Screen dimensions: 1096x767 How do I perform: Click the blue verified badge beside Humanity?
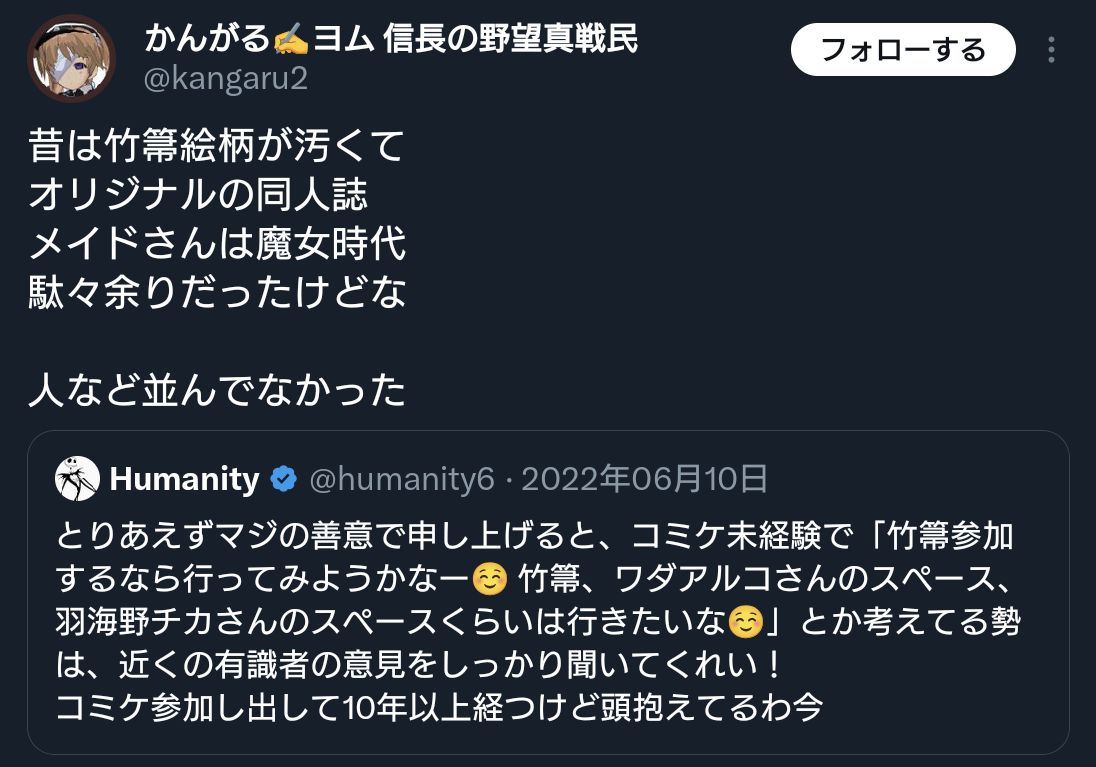point(284,480)
